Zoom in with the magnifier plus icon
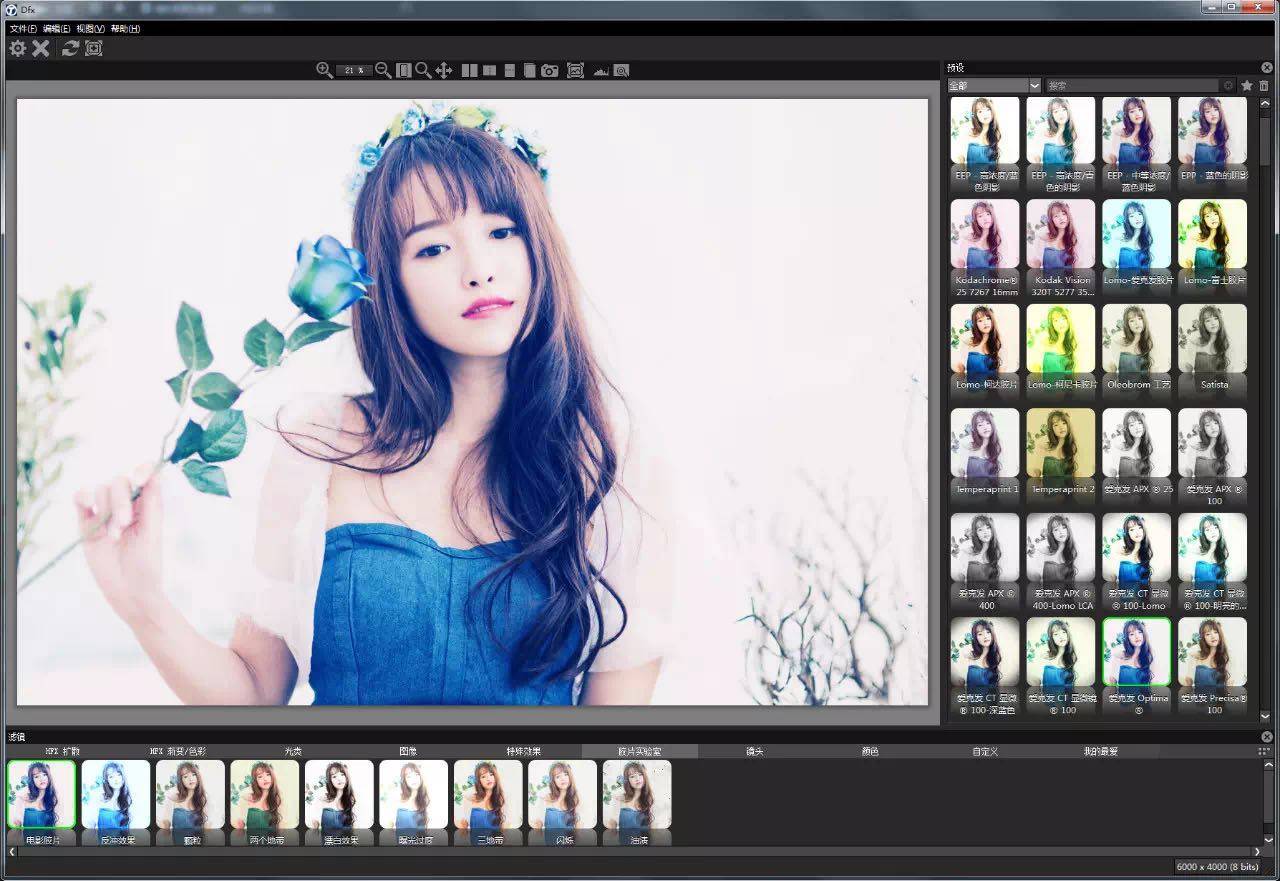This screenshot has width=1280, height=881. pos(324,70)
